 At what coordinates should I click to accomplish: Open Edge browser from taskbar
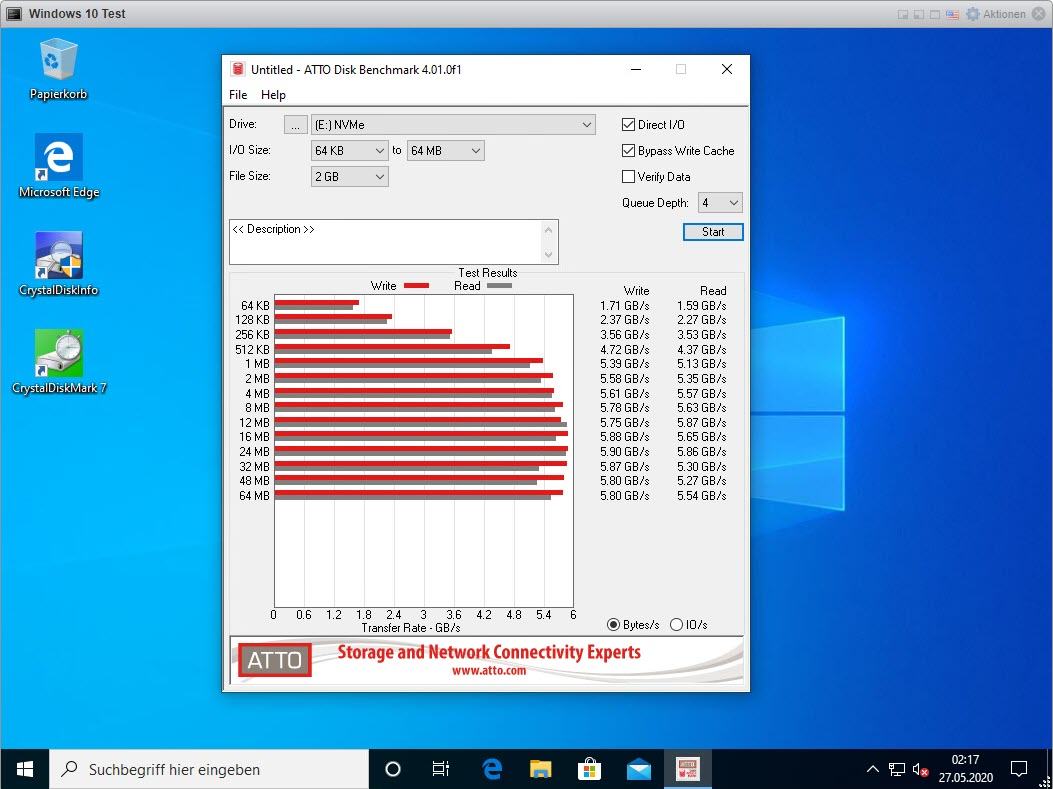[x=492, y=769]
